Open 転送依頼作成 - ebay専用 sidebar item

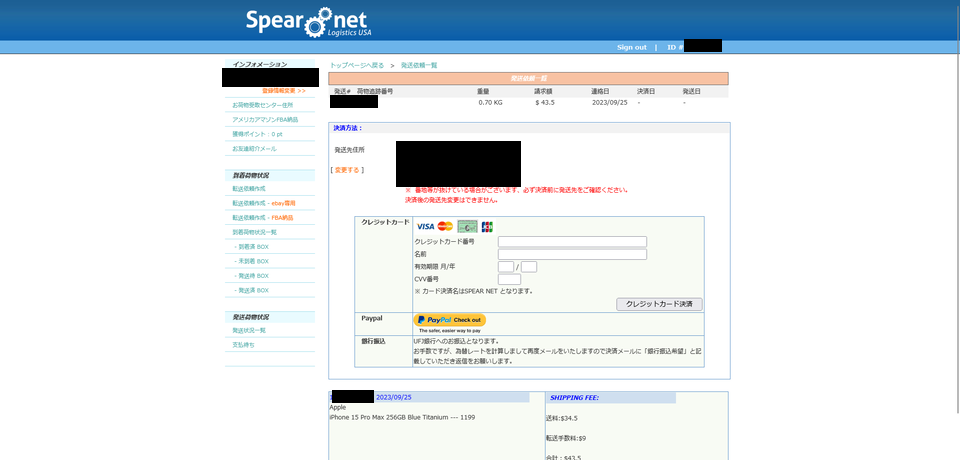pyautogui.click(x=264, y=203)
